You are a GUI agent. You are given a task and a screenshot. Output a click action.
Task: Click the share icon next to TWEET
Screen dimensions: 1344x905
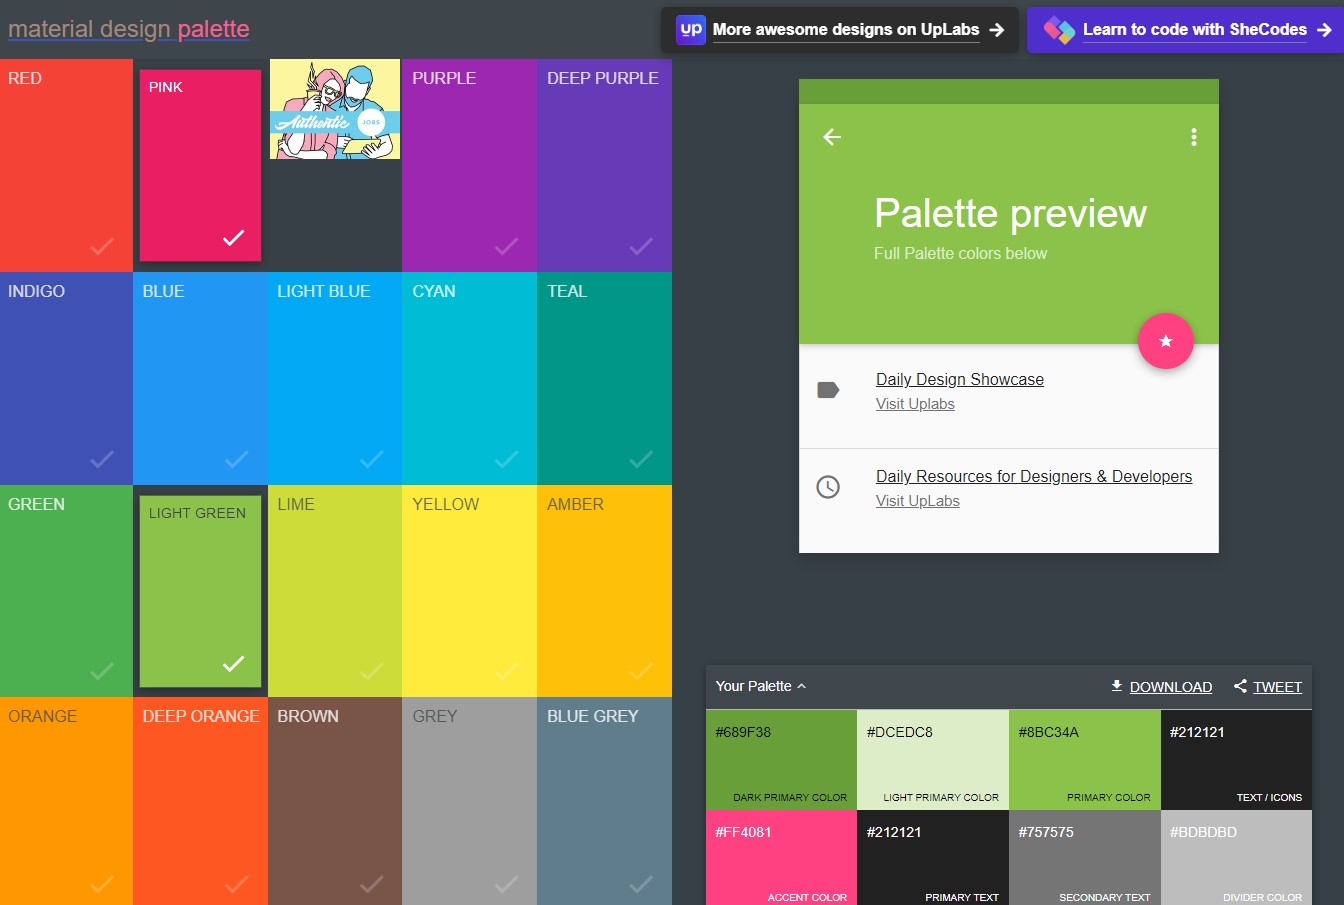(x=1239, y=686)
